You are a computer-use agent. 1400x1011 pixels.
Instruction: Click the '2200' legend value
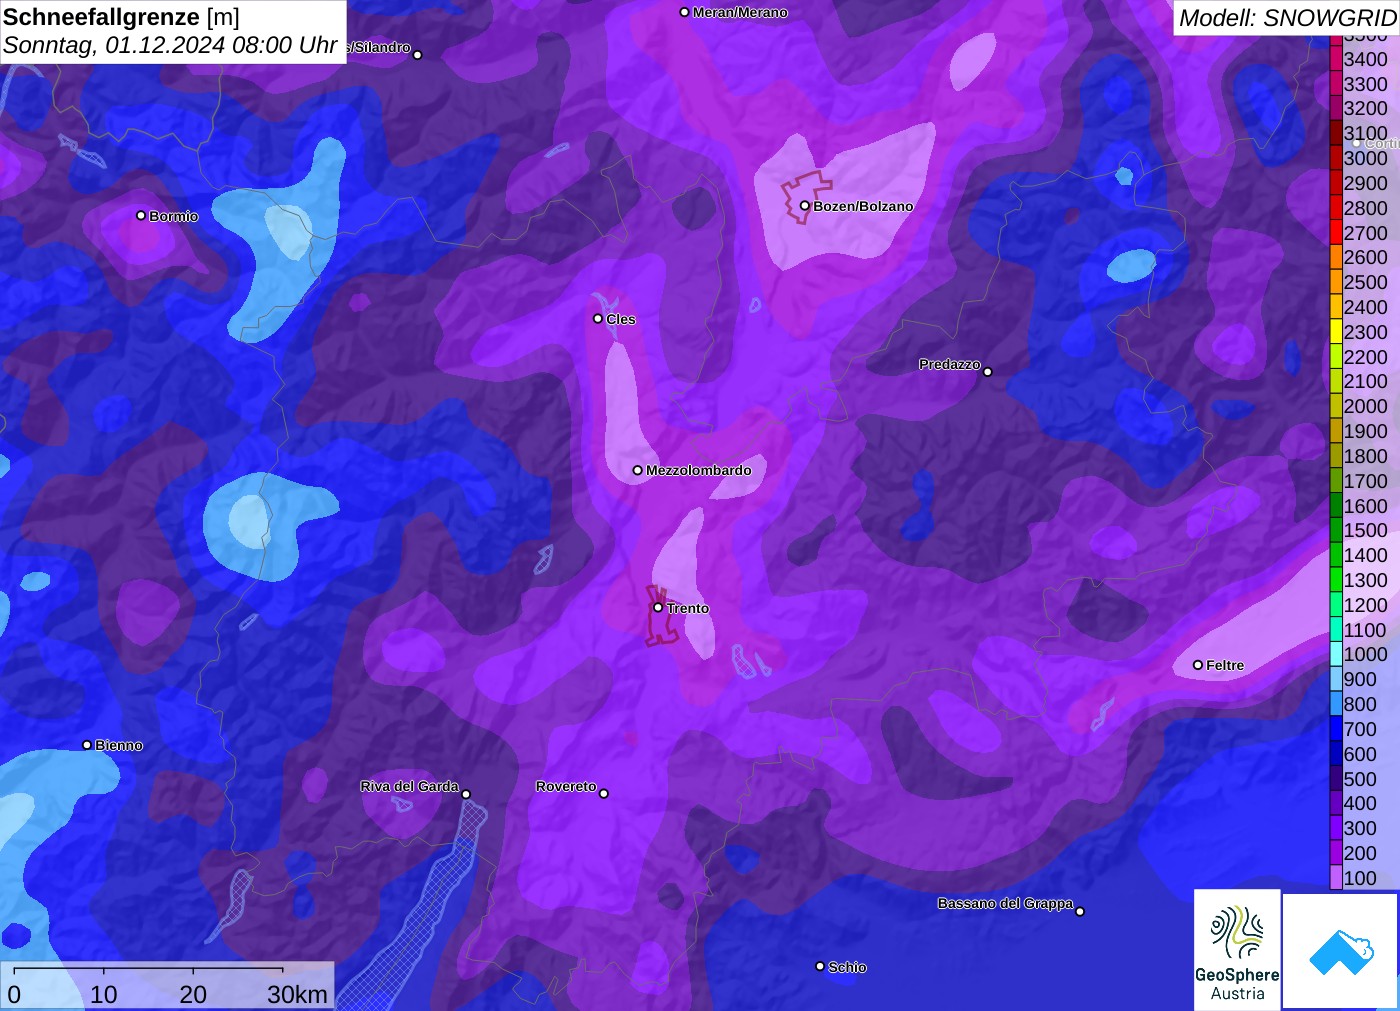tap(1365, 357)
